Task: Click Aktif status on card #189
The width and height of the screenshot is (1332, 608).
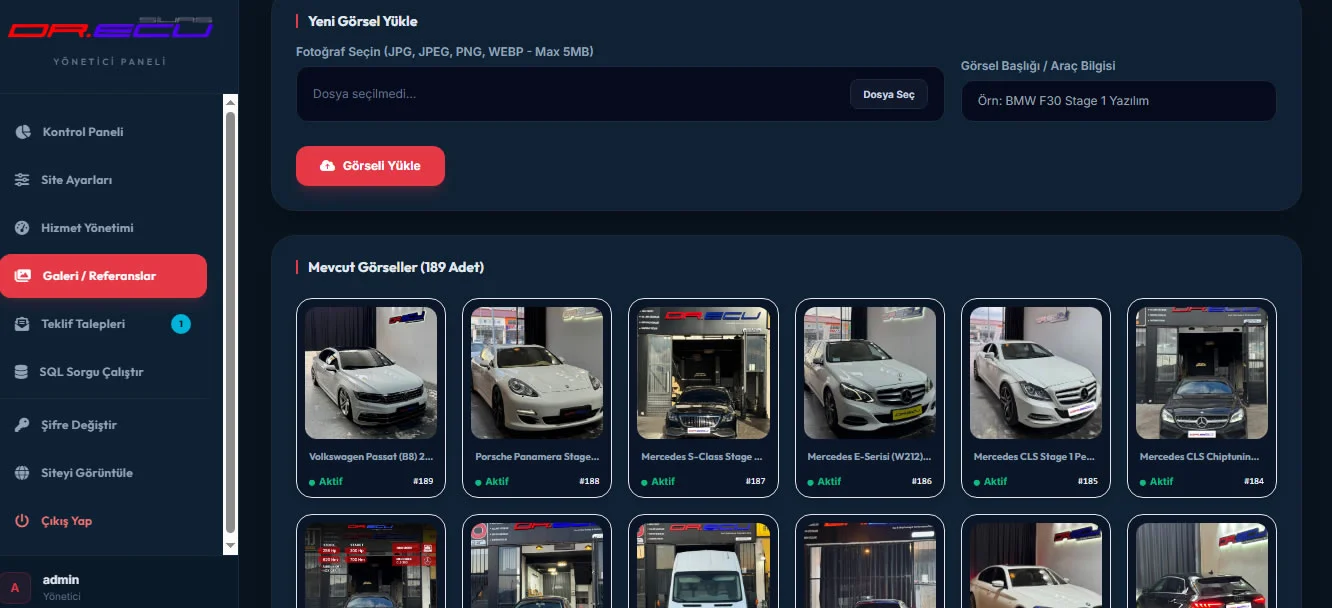Action: tap(326, 482)
